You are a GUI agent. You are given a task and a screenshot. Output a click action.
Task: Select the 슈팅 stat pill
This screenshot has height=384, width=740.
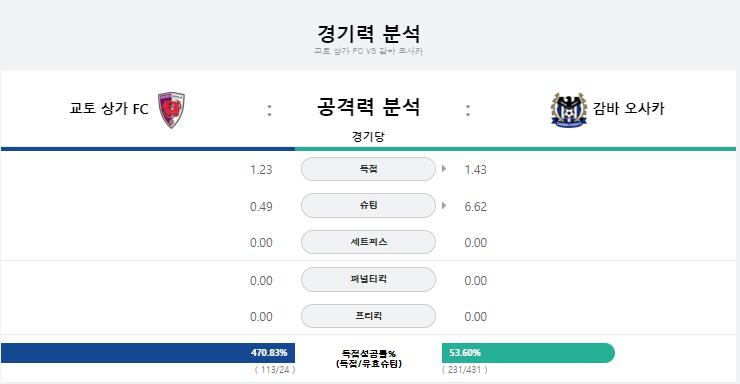[x=368, y=205]
